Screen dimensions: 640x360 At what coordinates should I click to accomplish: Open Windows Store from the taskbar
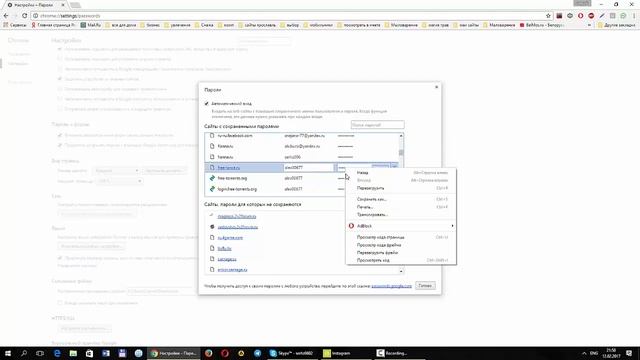pos(89,353)
